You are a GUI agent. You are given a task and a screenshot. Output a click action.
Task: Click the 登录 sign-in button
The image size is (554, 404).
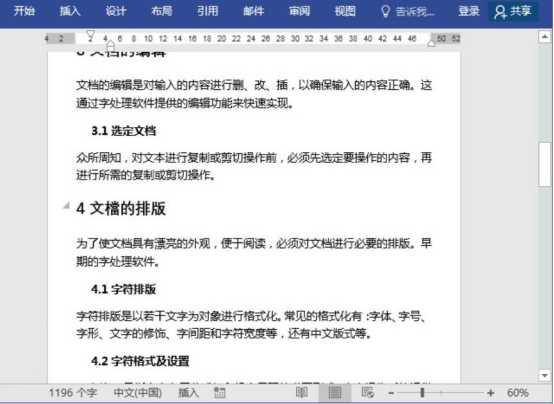pos(469,11)
